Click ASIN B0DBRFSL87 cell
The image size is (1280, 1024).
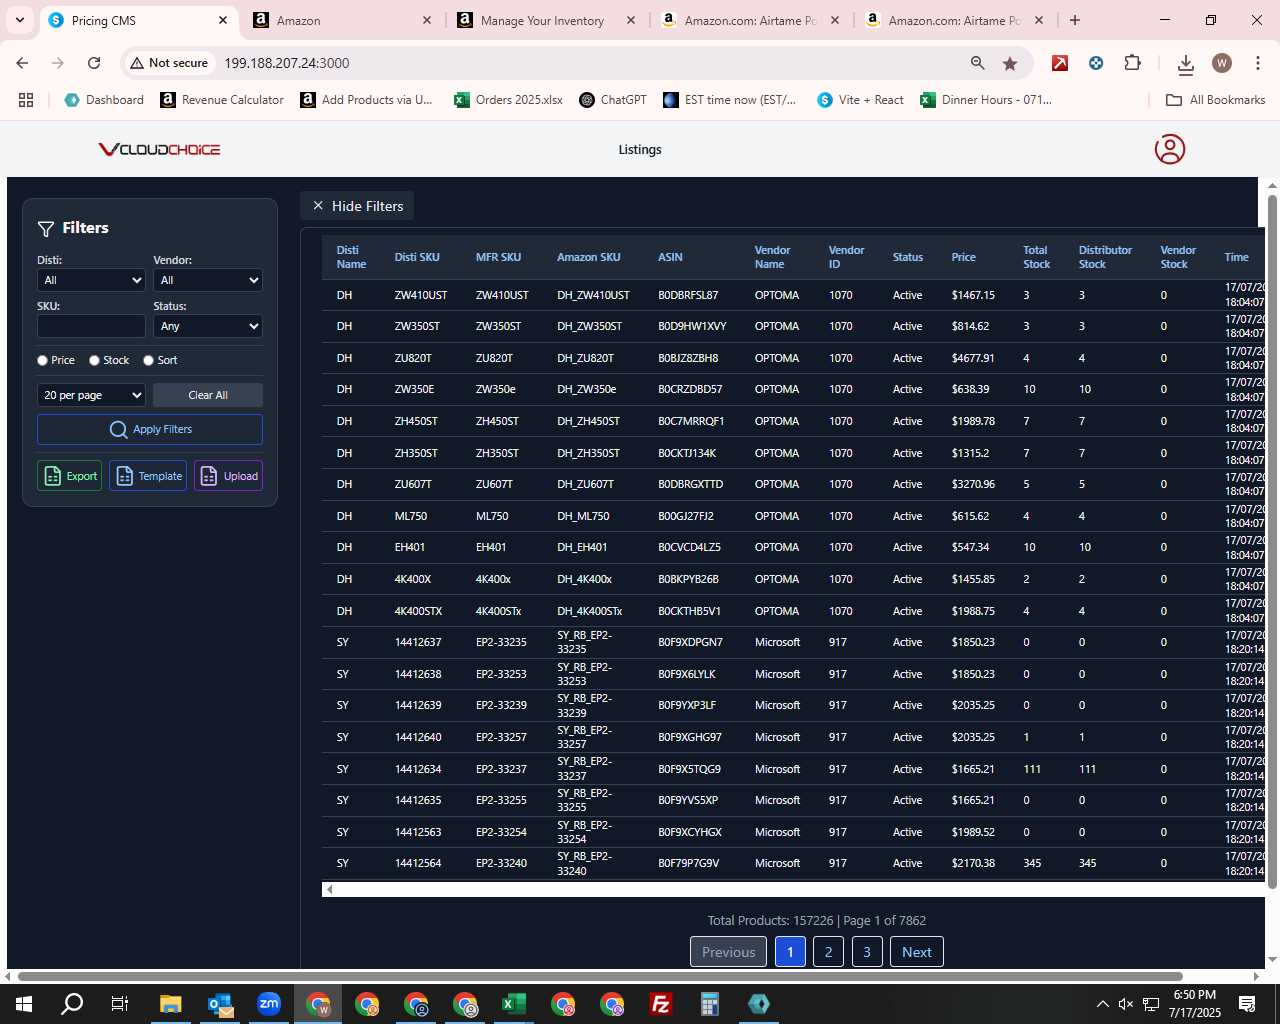point(688,295)
